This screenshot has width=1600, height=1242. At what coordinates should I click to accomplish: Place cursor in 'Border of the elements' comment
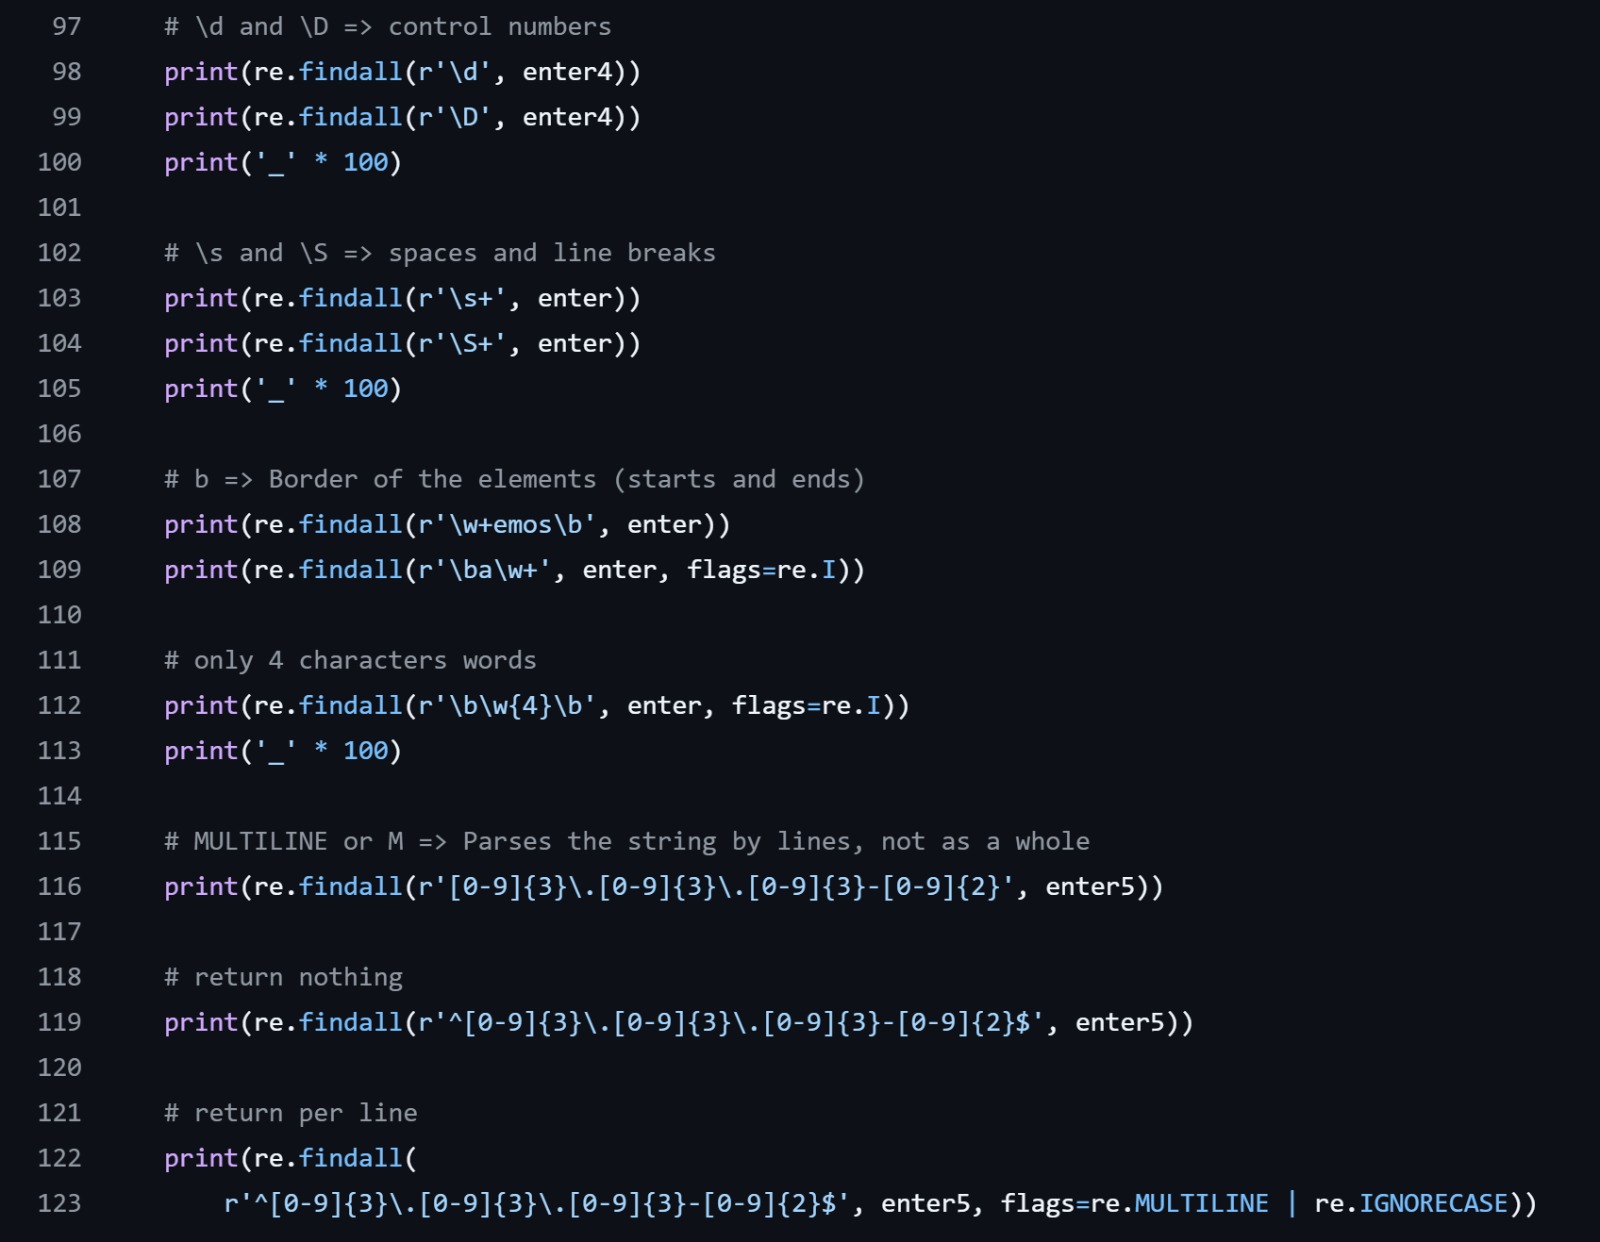point(514,480)
